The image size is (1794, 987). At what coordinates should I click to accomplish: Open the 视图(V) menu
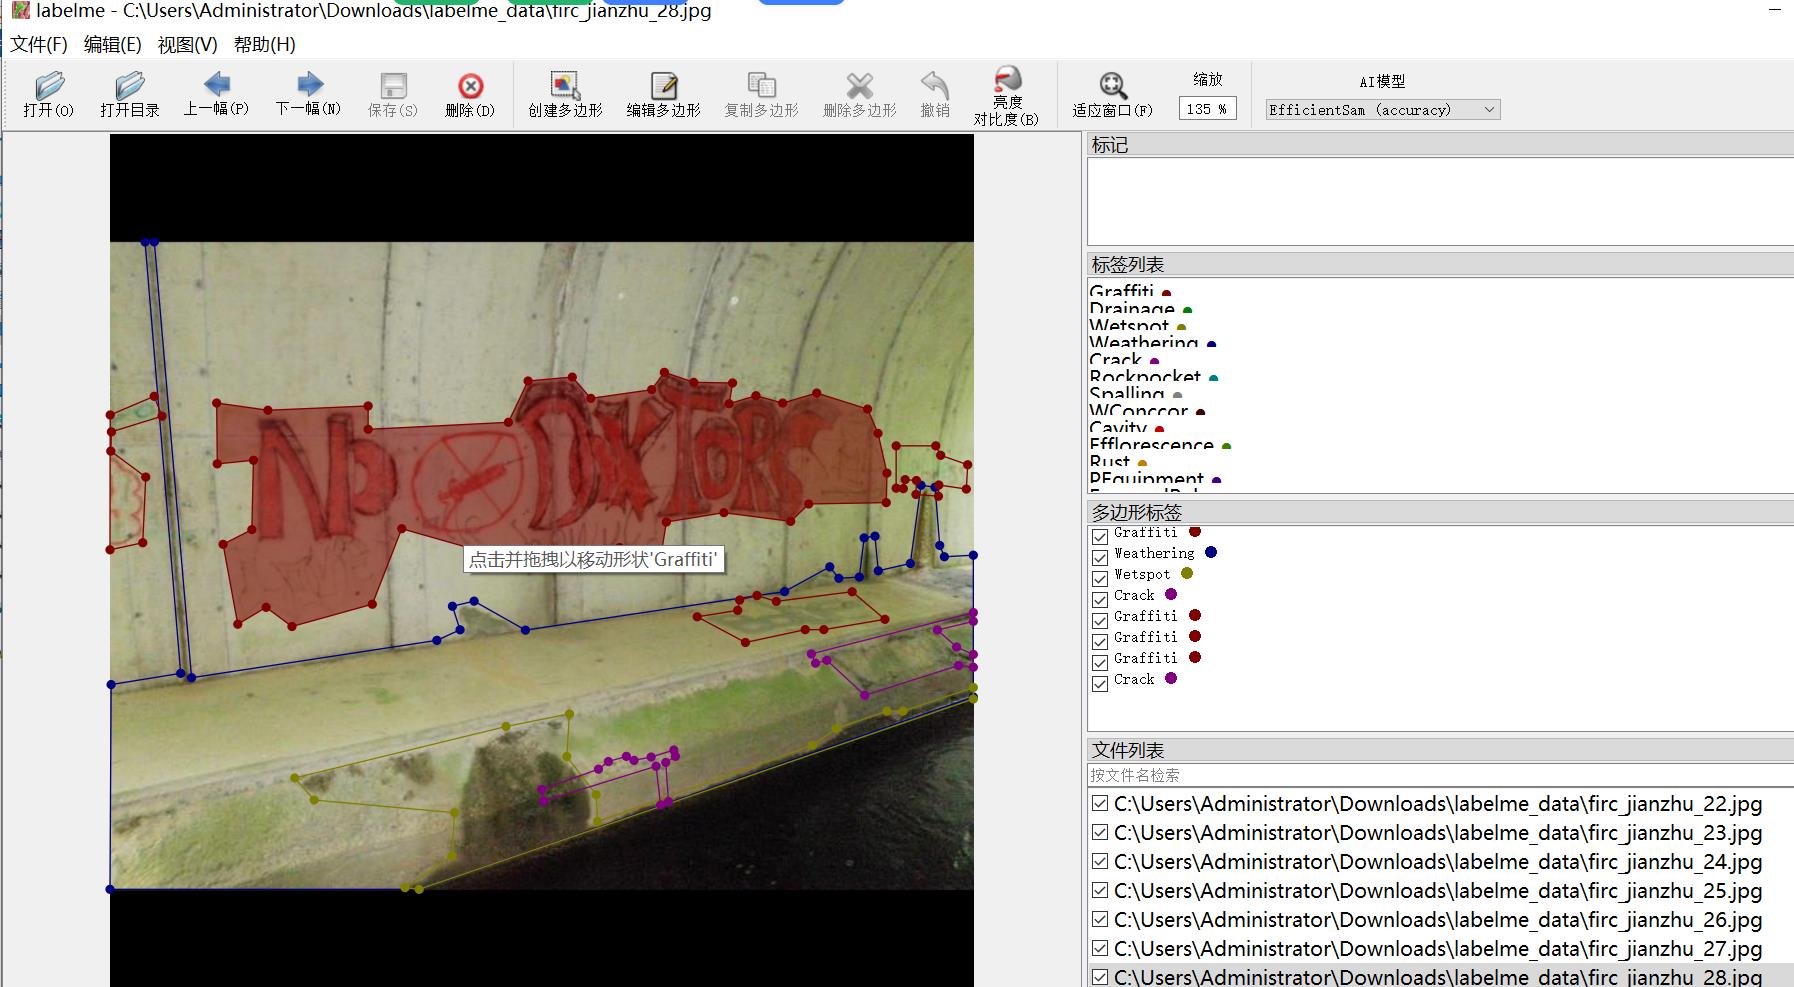(187, 45)
